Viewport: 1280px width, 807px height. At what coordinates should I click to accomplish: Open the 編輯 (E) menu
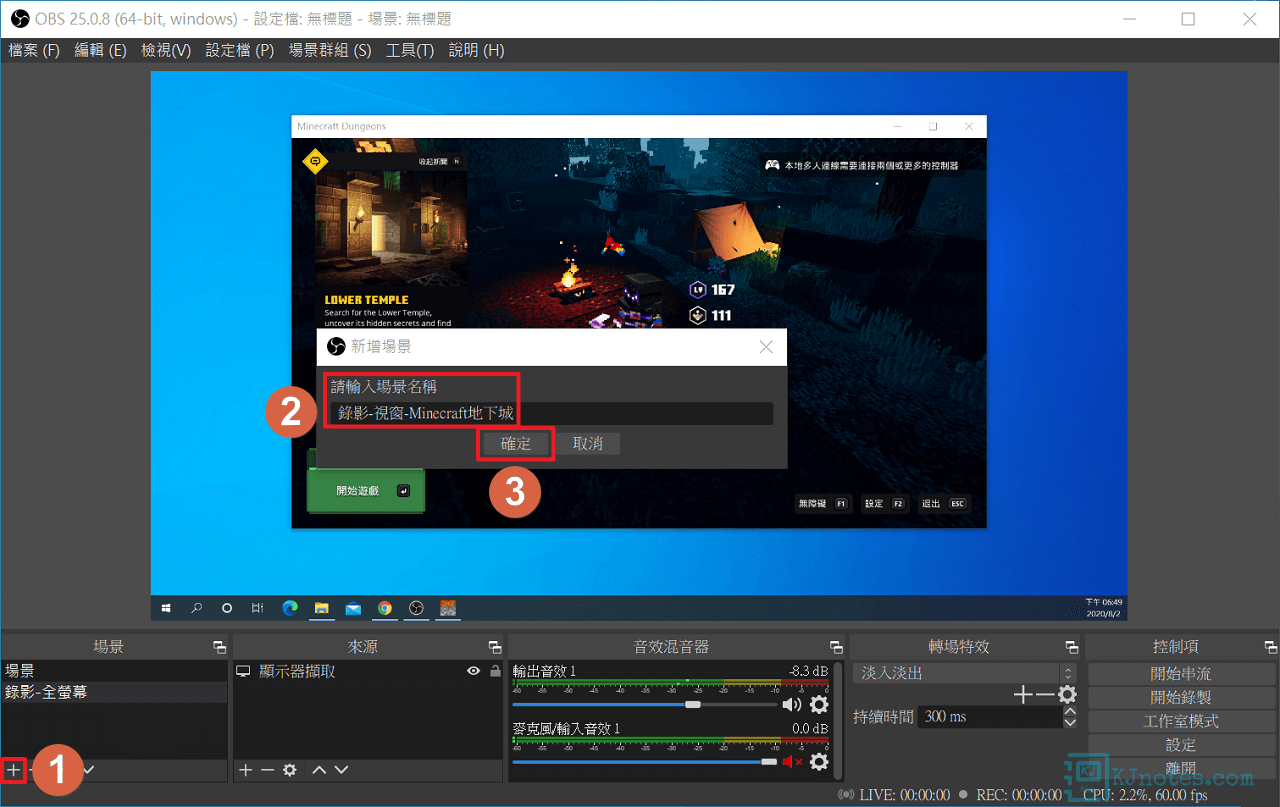pos(100,50)
